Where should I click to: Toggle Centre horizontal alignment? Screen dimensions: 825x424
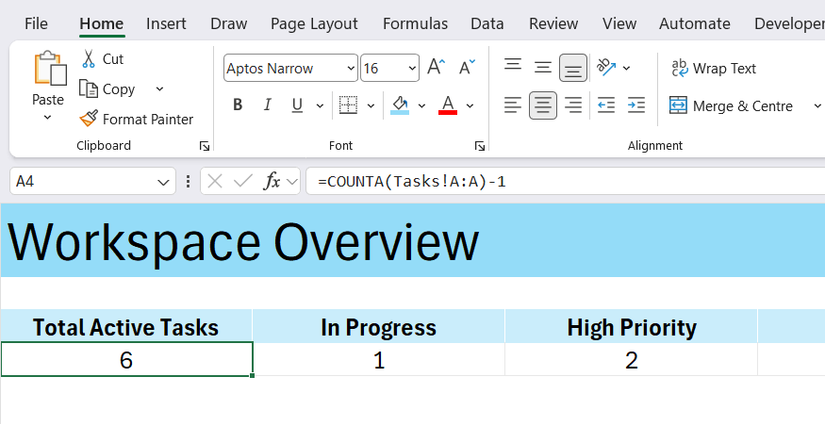543,105
